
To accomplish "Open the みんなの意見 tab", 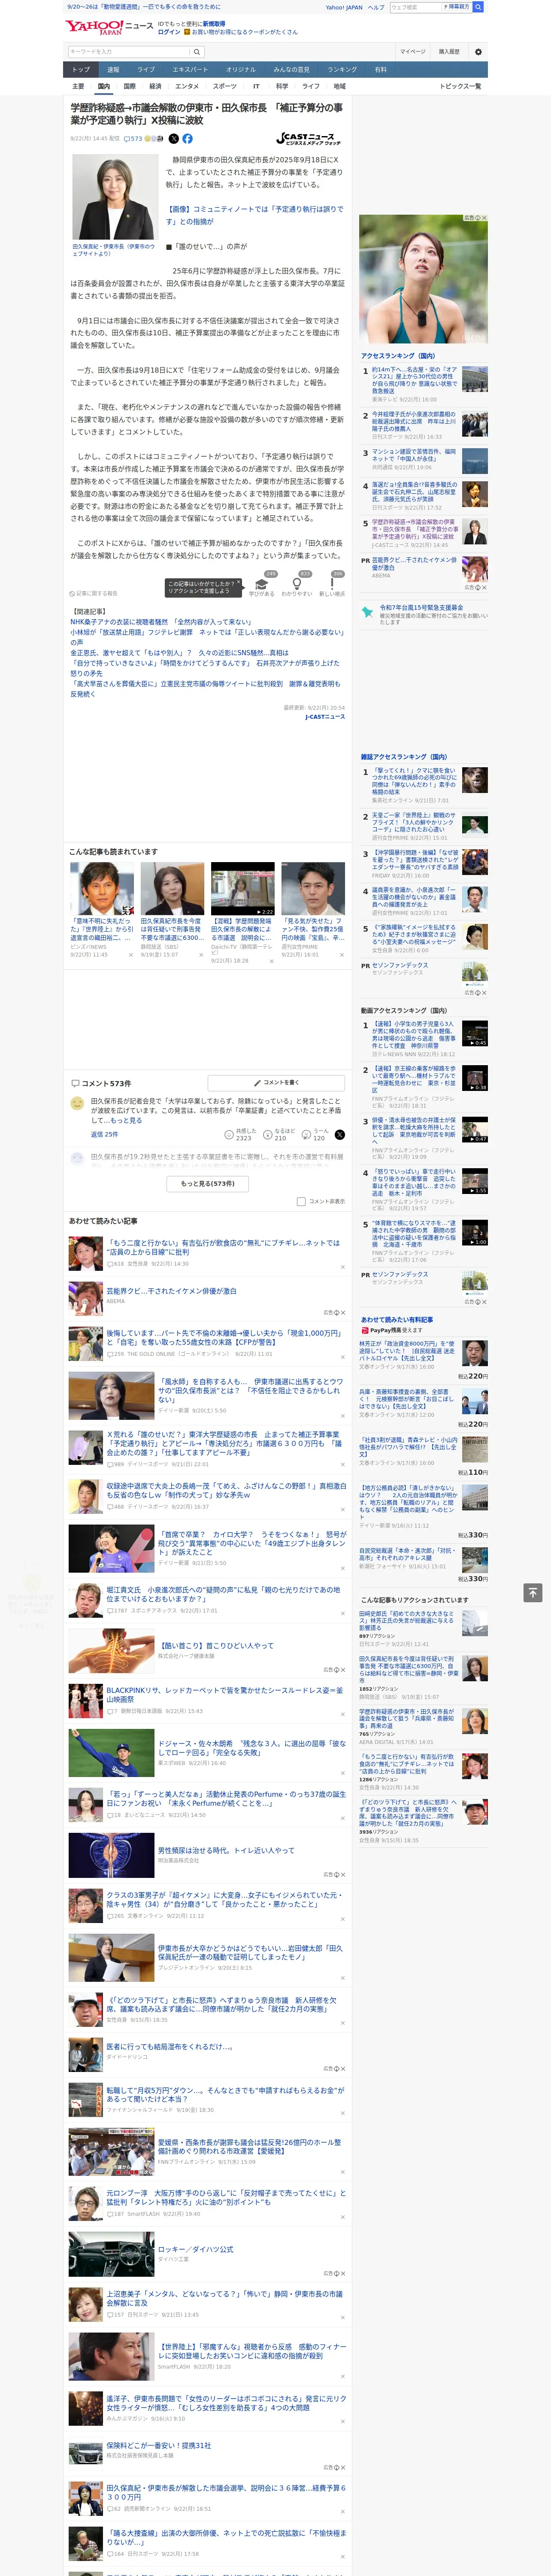I will (x=291, y=70).
